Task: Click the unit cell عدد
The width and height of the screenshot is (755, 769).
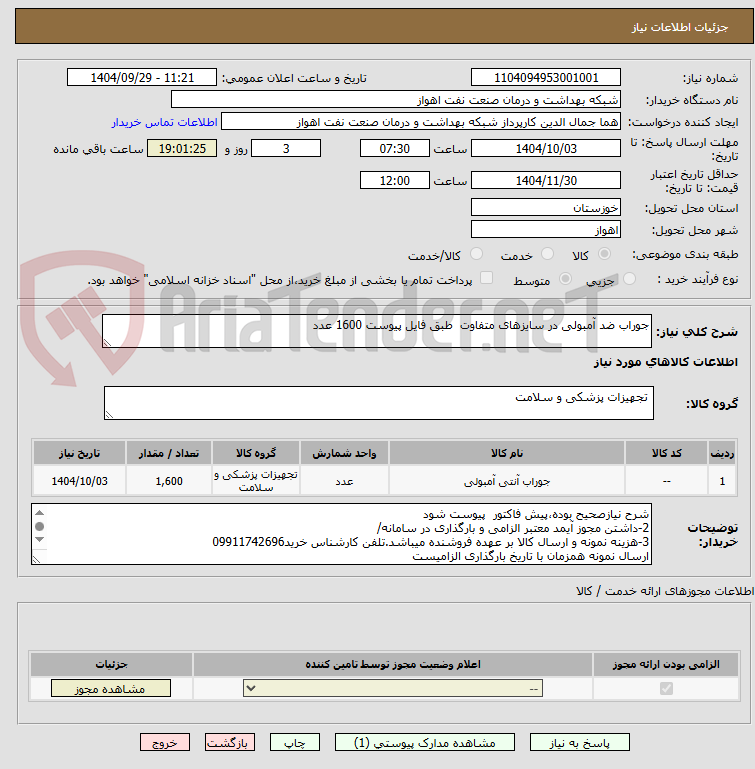Action: pyautogui.click(x=344, y=481)
